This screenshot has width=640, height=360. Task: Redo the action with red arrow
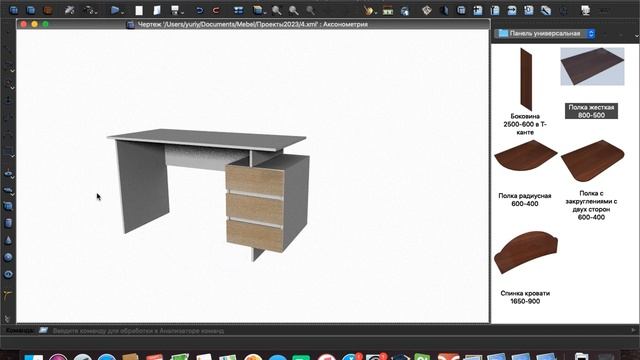(x=216, y=10)
